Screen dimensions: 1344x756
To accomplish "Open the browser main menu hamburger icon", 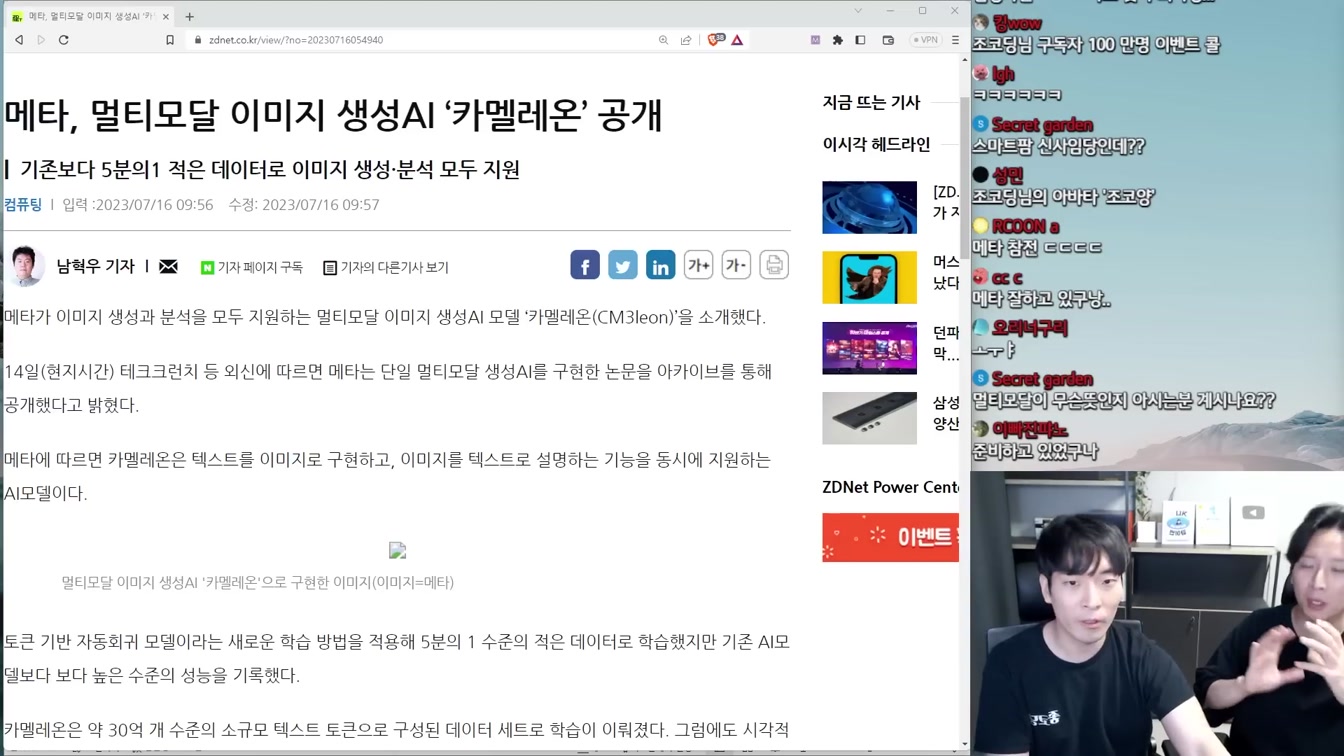I will (x=955, y=40).
